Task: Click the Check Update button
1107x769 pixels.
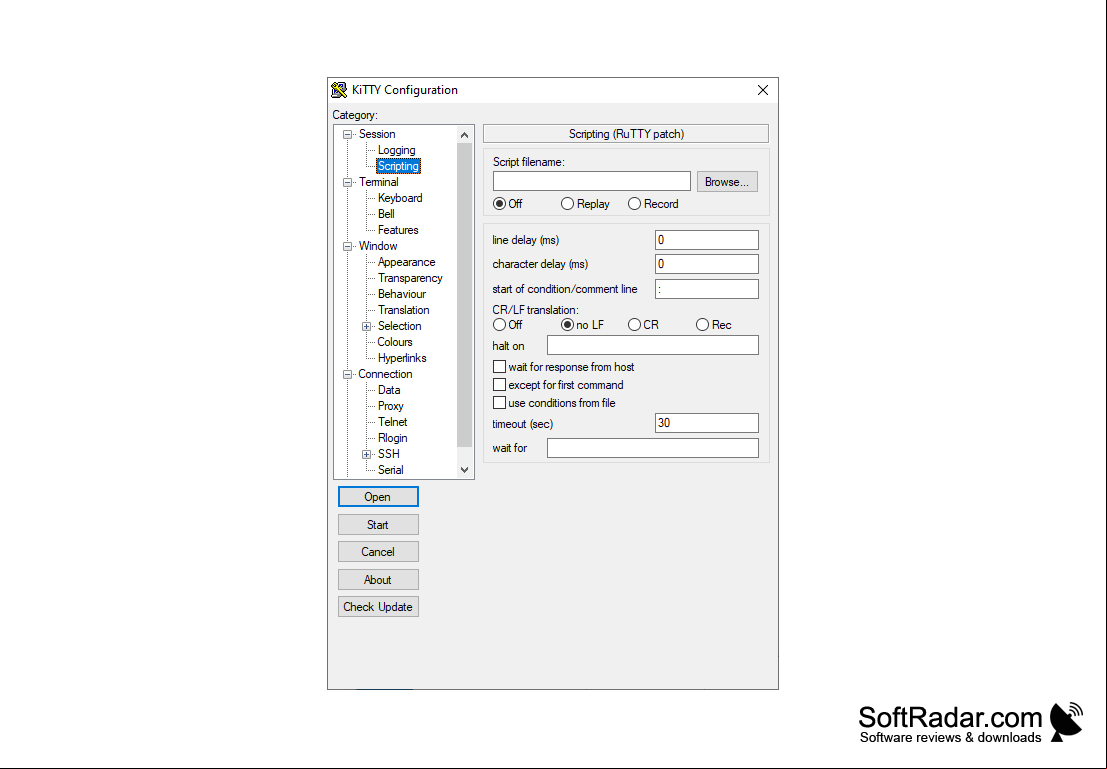Action: (378, 607)
